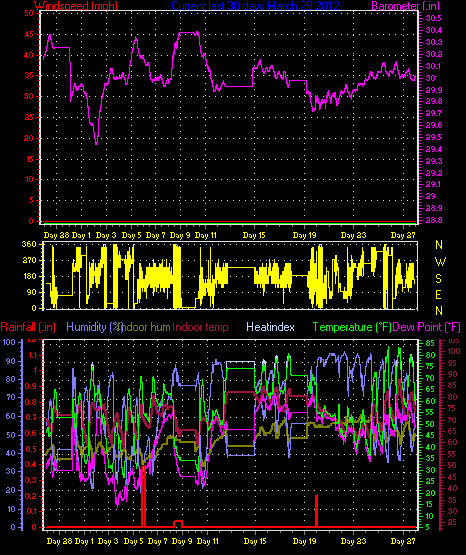Click the '30.4' barometer axis value
466x555 pixels.
pos(433,30)
